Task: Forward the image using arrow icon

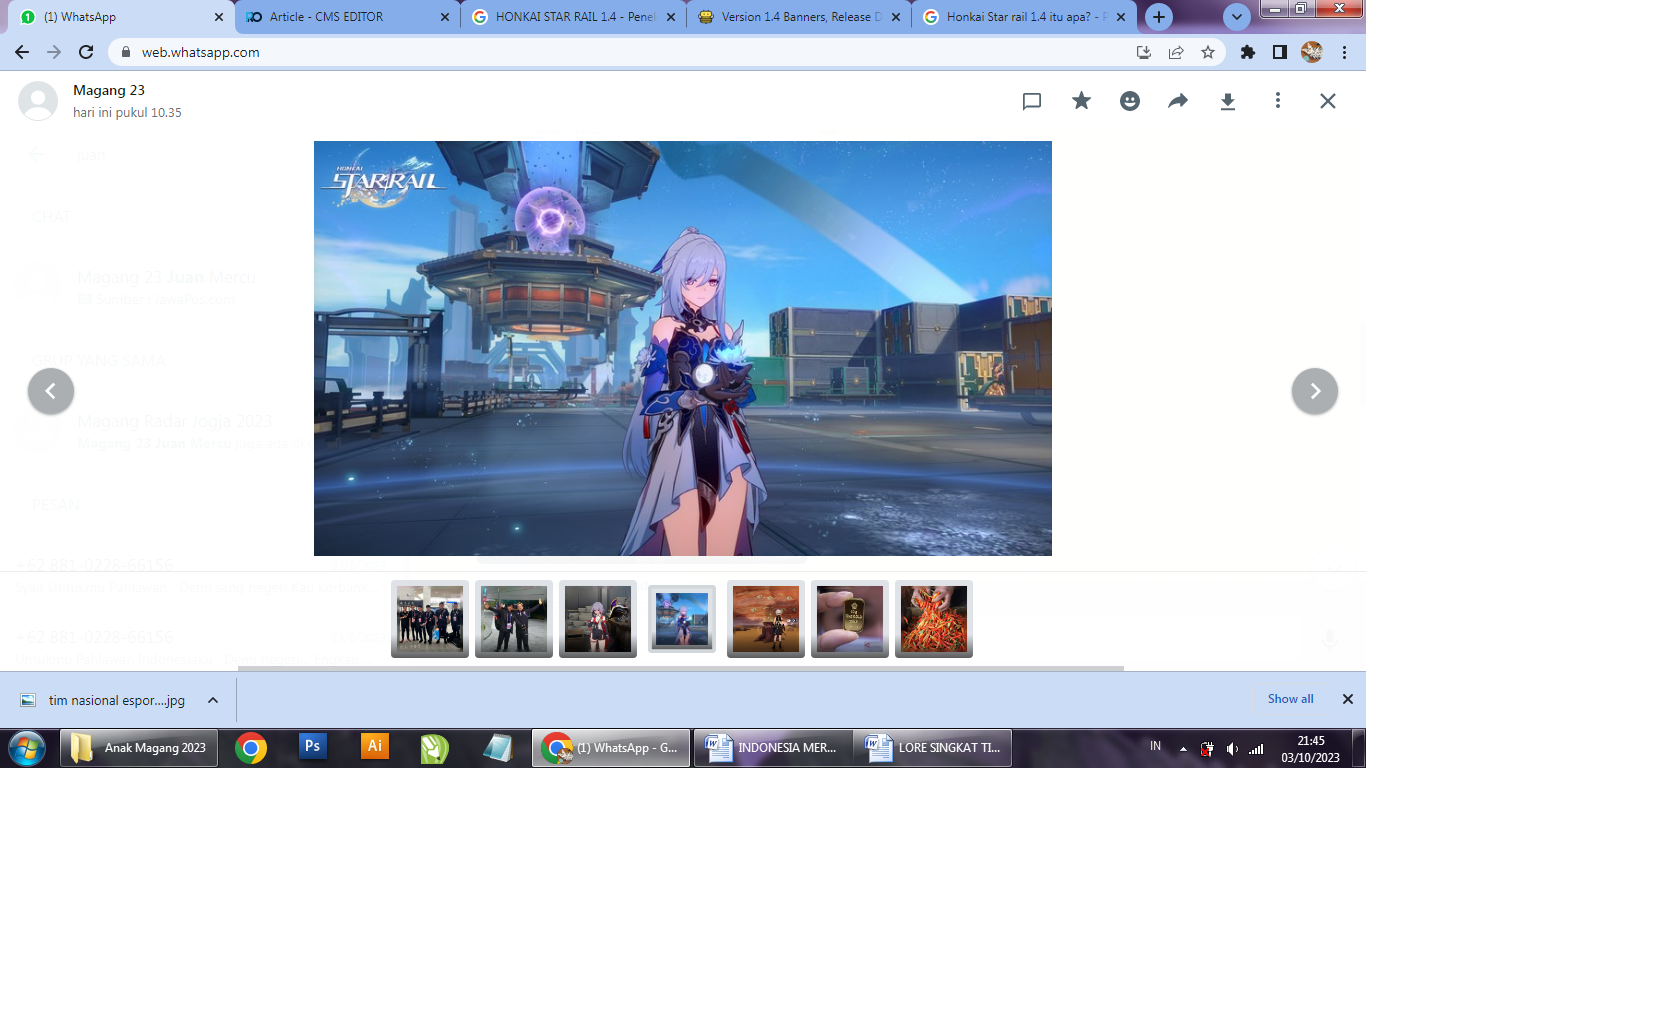Action: pos(1178,101)
